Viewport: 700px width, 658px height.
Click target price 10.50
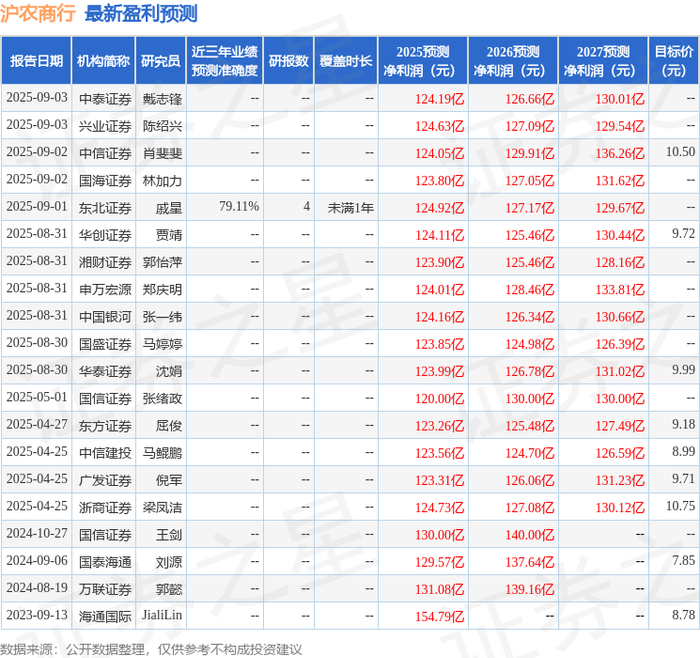tap(680, 152)
